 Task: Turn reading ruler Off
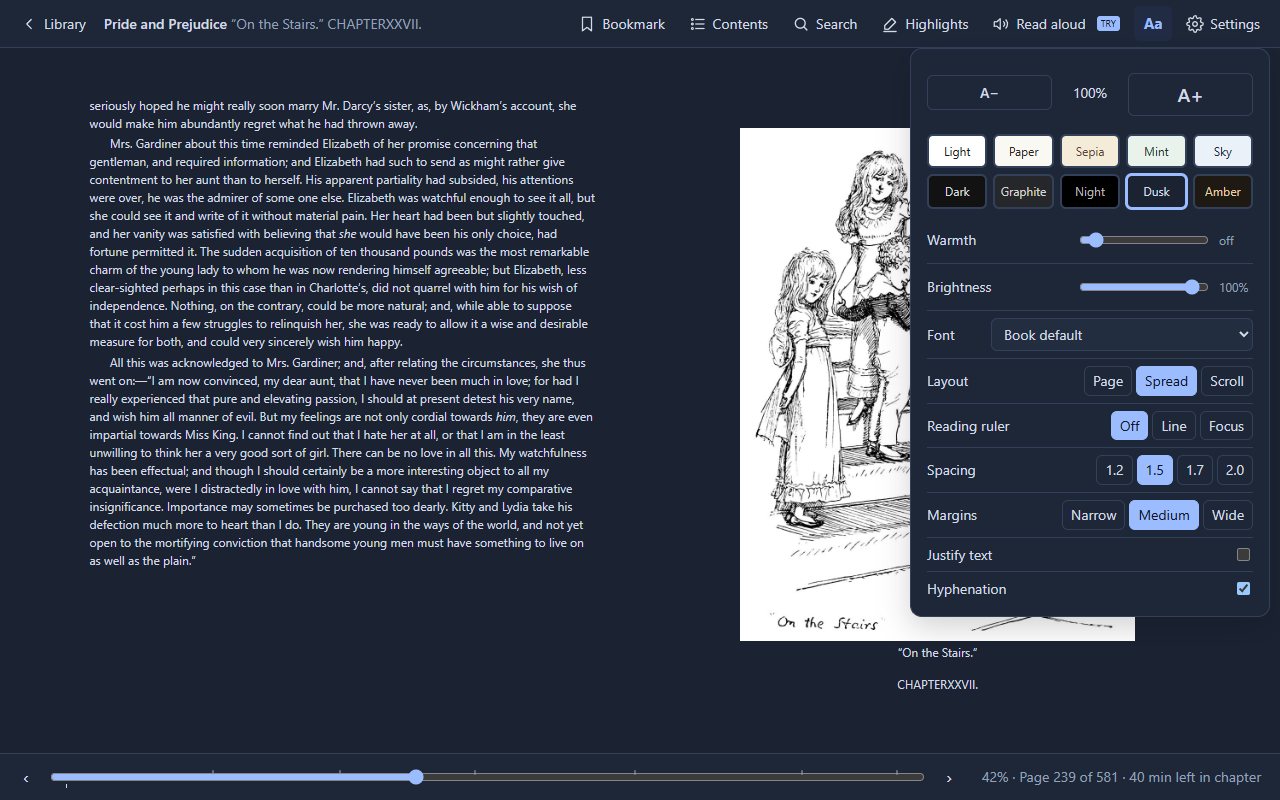pos(1130,426)
